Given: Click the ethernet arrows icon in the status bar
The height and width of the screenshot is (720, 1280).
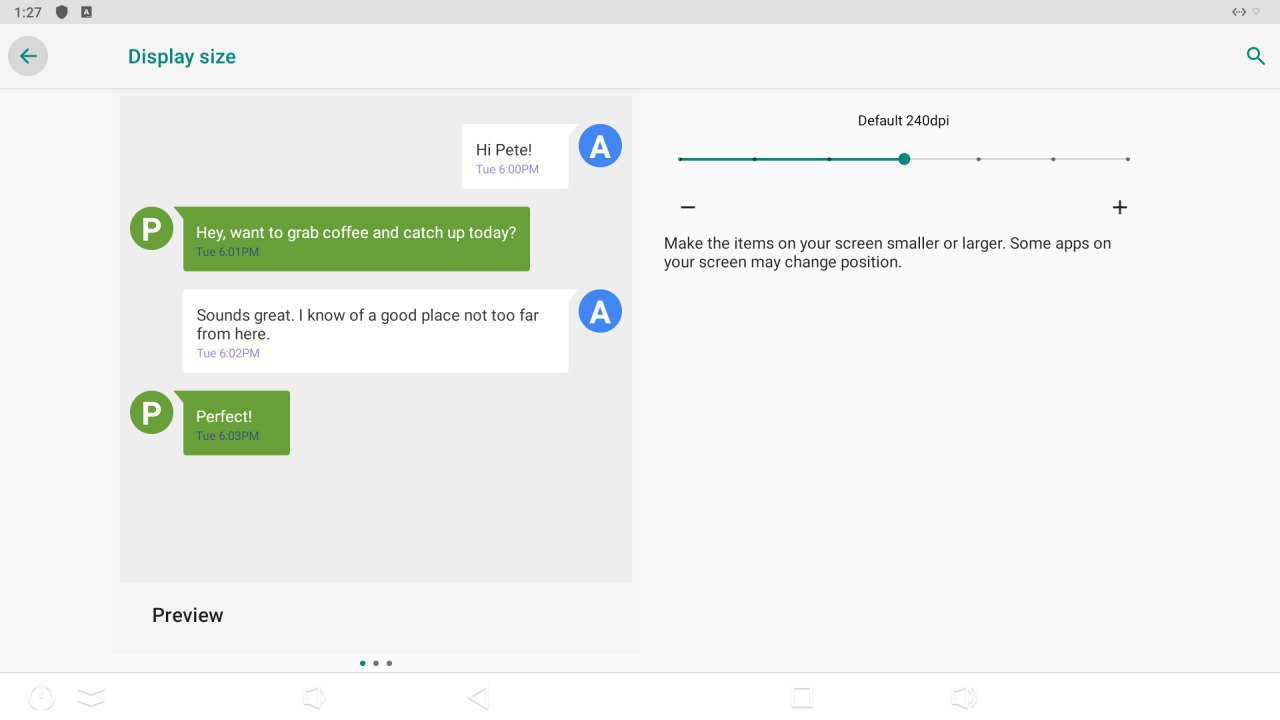Looking at the screenshot, I should [x=1239, y=12].
